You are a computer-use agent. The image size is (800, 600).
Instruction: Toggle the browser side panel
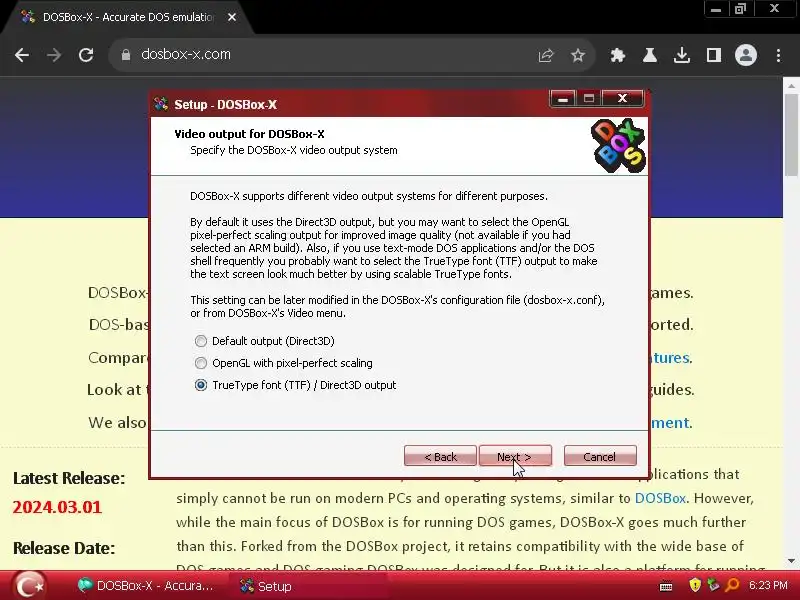pos(714,55)
